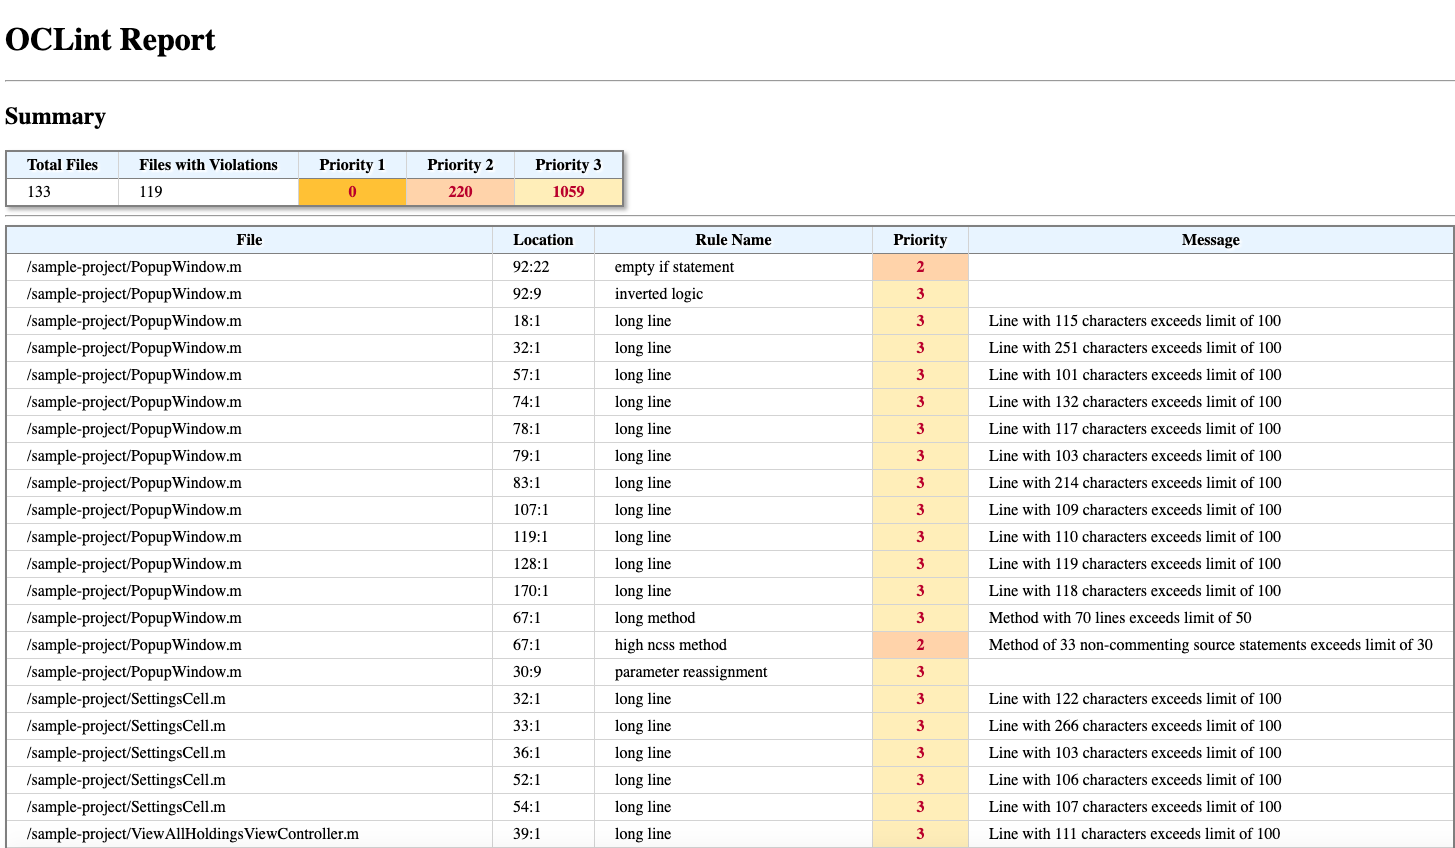Click location 33:1
Screen dimensions: 1455x848
pyautogui.click(x=527, y=726)
